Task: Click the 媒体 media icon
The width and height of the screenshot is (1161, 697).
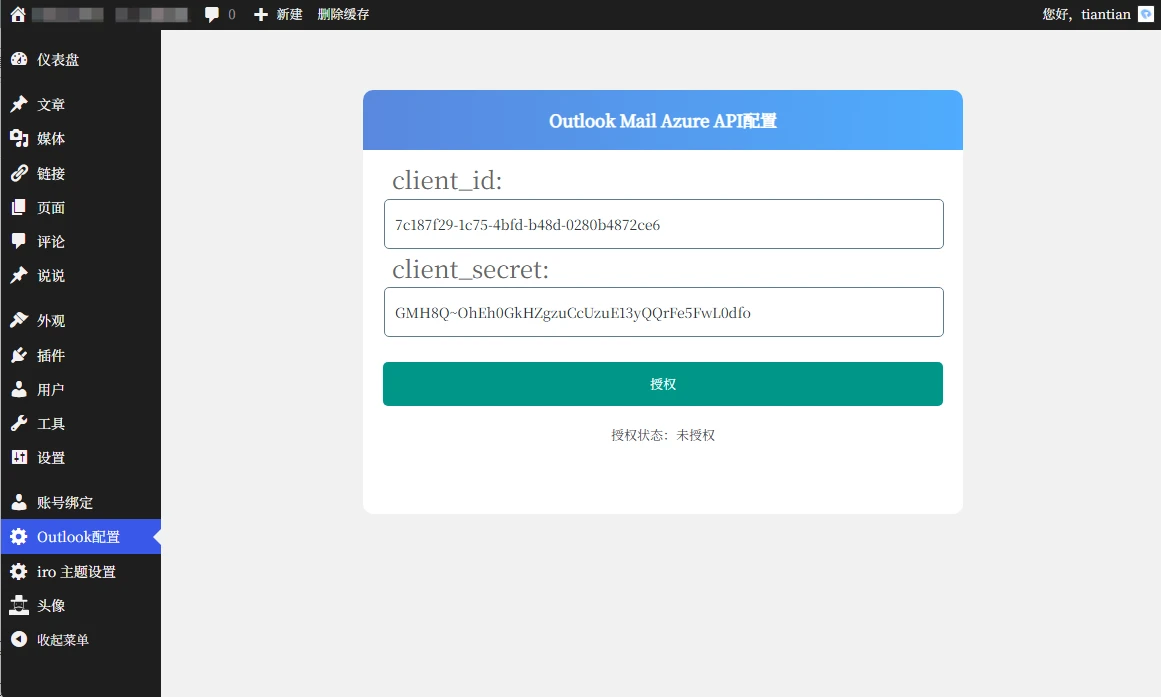Action: (19, 139)
